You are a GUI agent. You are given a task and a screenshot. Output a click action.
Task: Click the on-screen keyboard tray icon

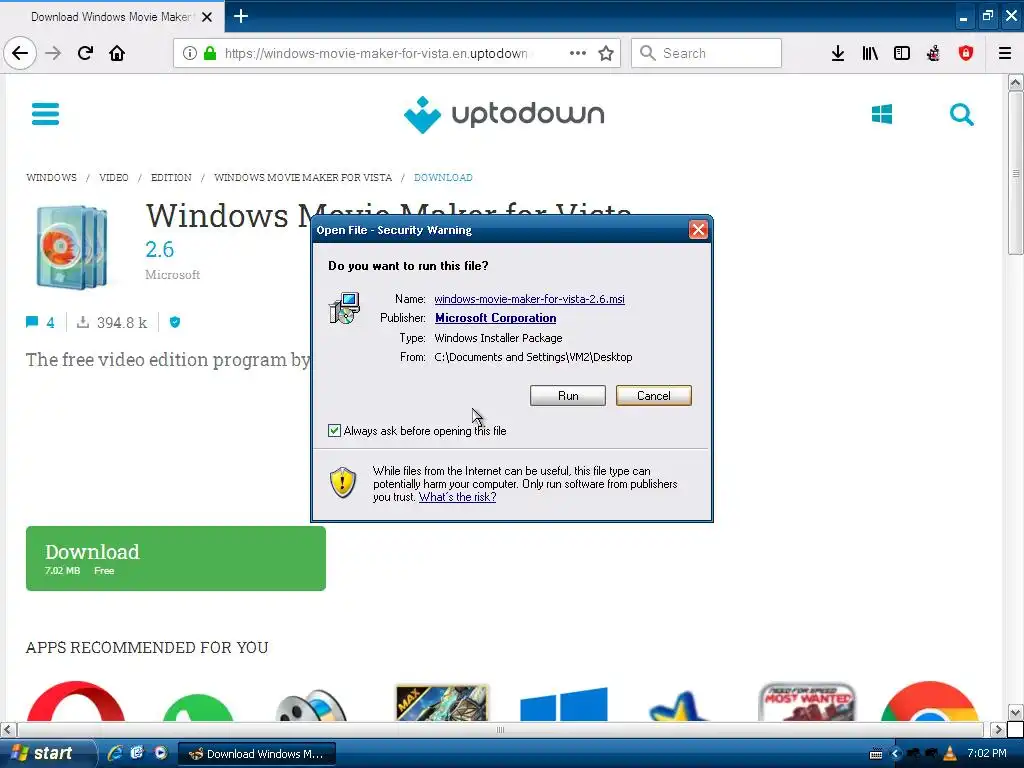pyautogui.click(x=876, y=754)
